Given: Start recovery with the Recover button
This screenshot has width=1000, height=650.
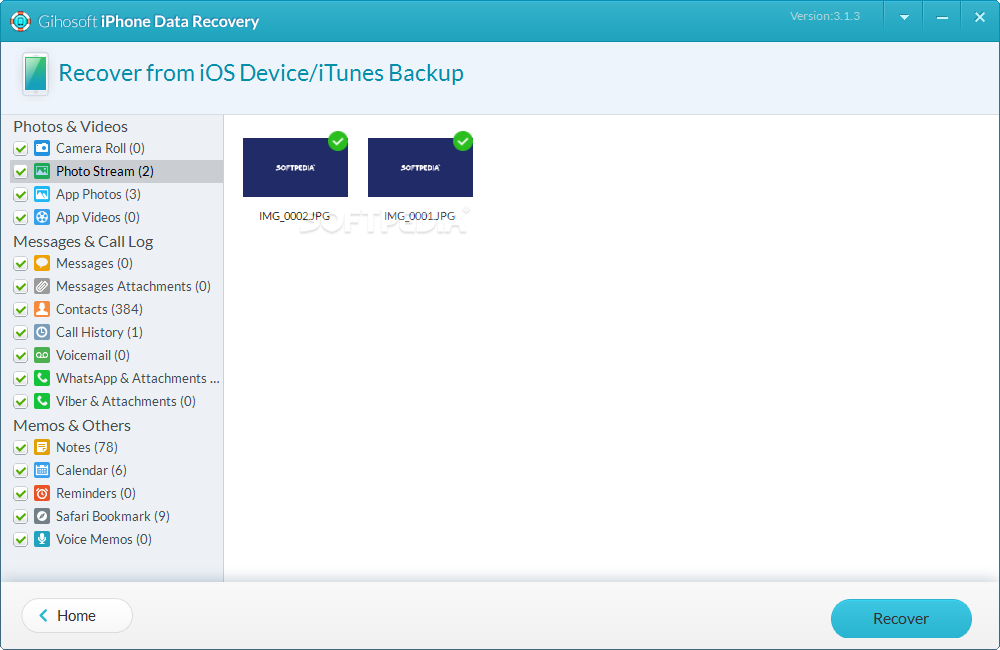Looking at the screenshot, I should pos(901,618).
